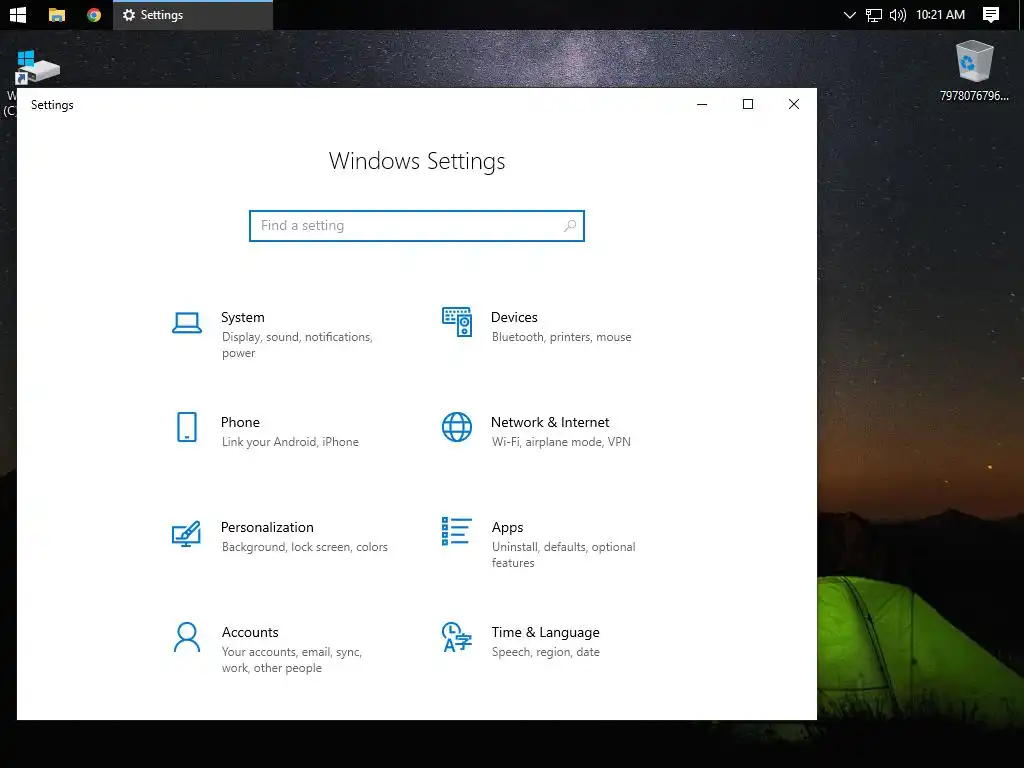Minimize the Settings window
This screenshot has height=768, width=1024.
[702, 104]
